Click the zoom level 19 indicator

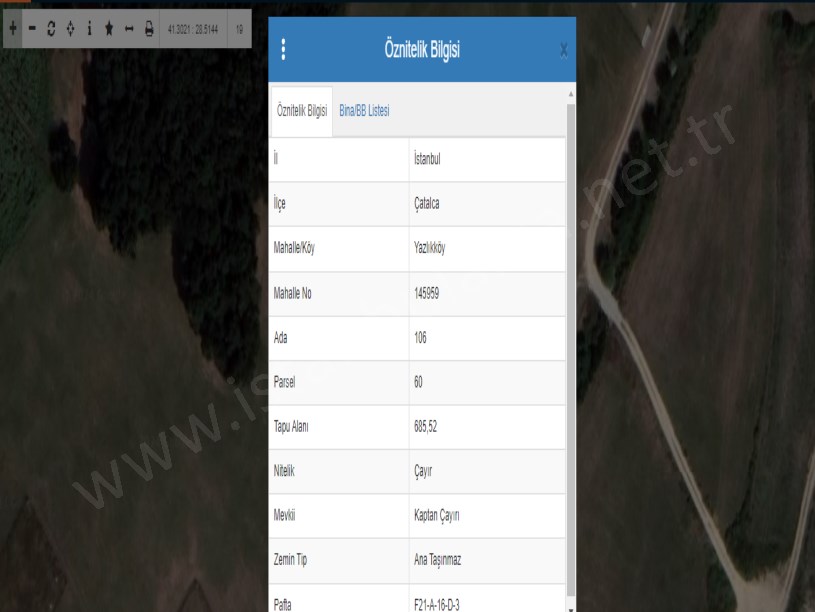click(x=239, y=30)
